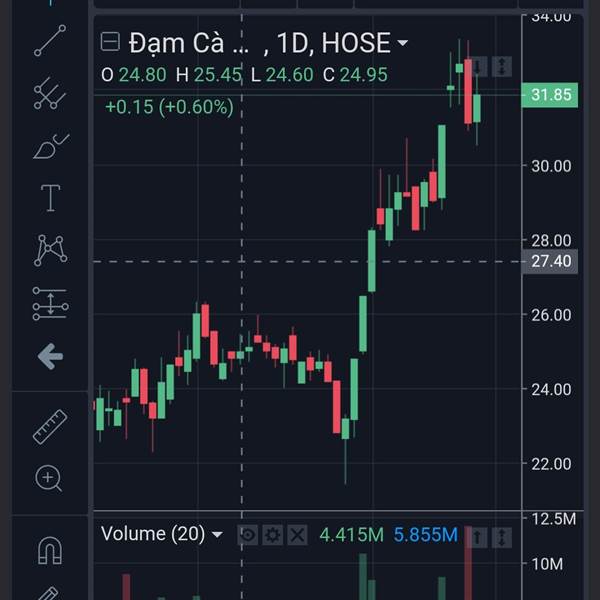Maximize the main price pane
This screenshot has width=600, height=600.
click(502, 67)
